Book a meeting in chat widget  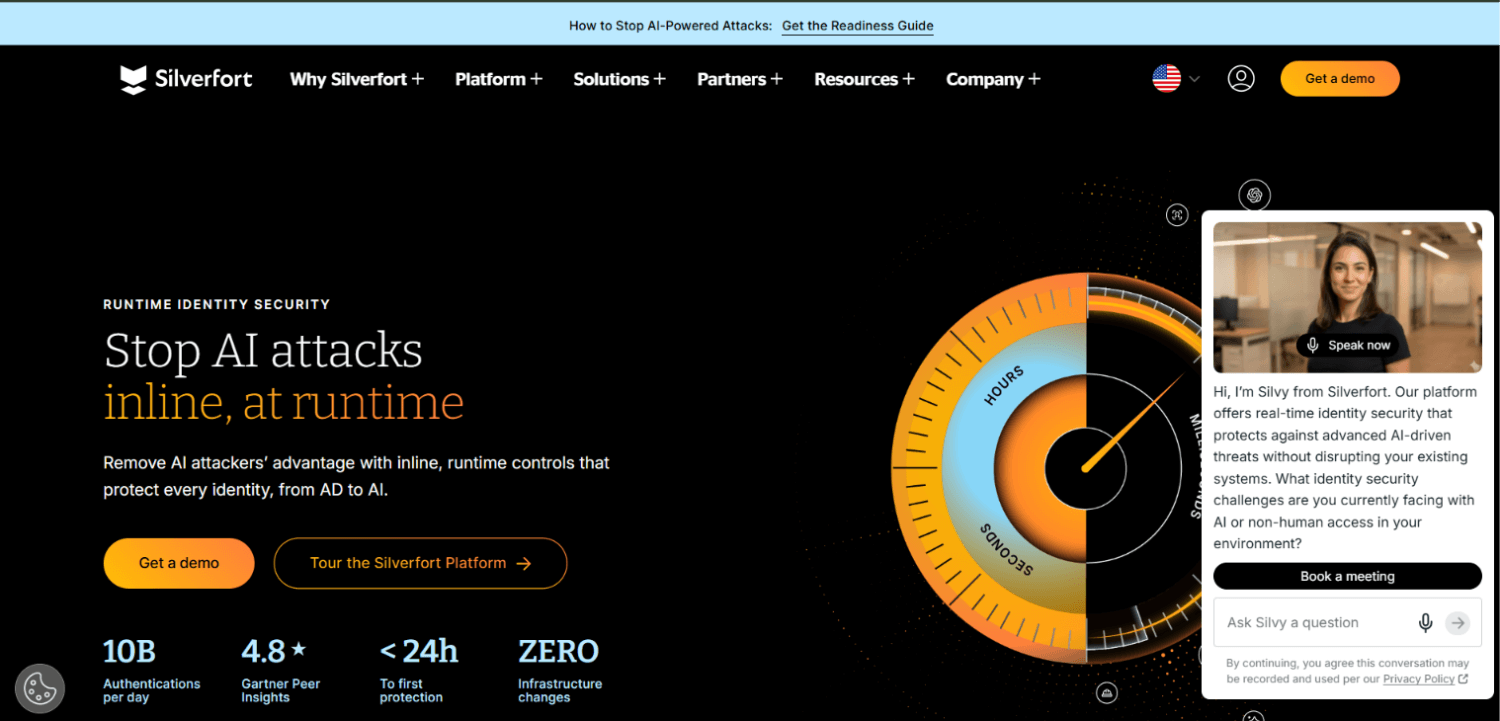point(1347,576)
